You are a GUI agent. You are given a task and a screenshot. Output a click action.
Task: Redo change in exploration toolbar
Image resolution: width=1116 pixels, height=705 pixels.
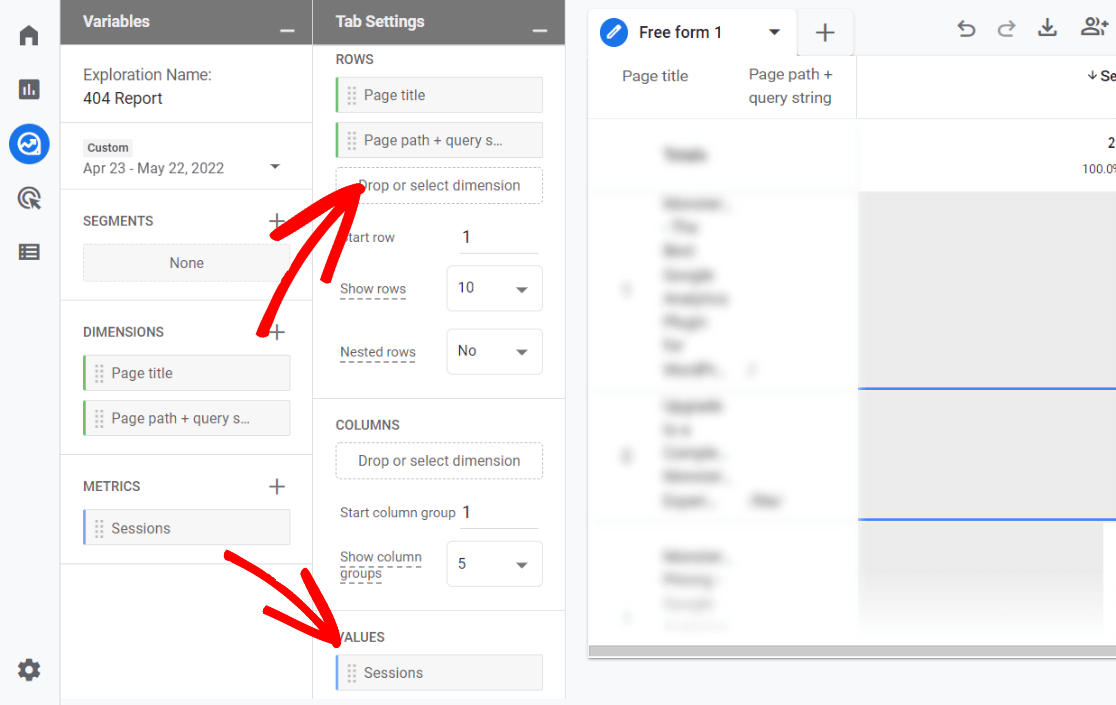pos(1006,29)
